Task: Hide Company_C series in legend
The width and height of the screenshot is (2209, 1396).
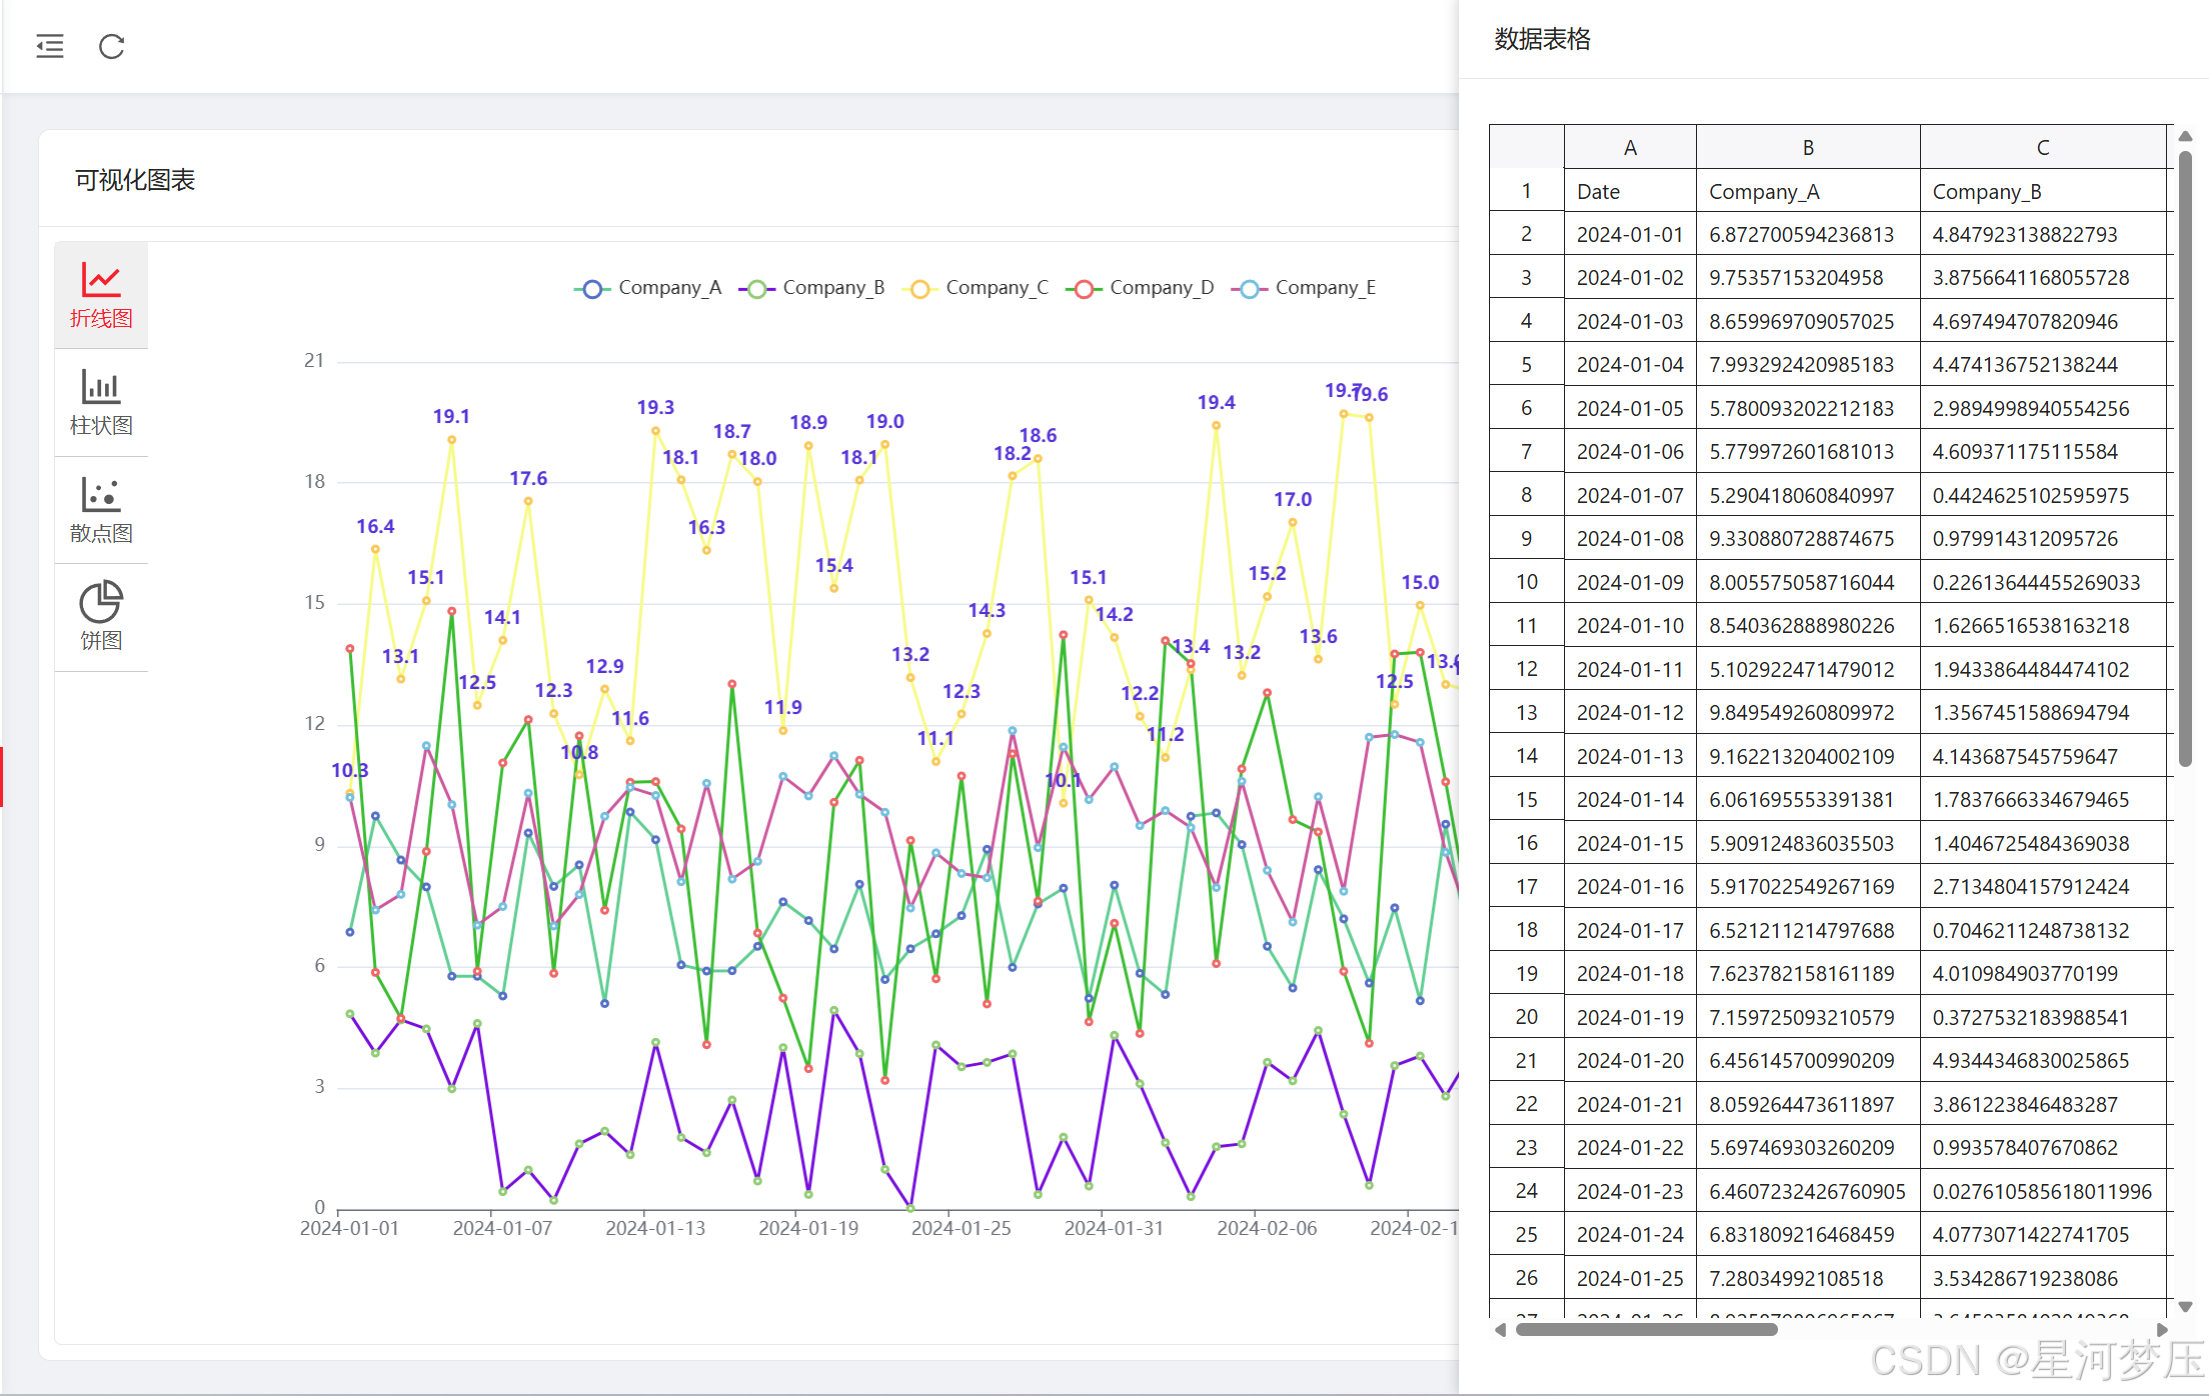Action: (x=976, y=288)
